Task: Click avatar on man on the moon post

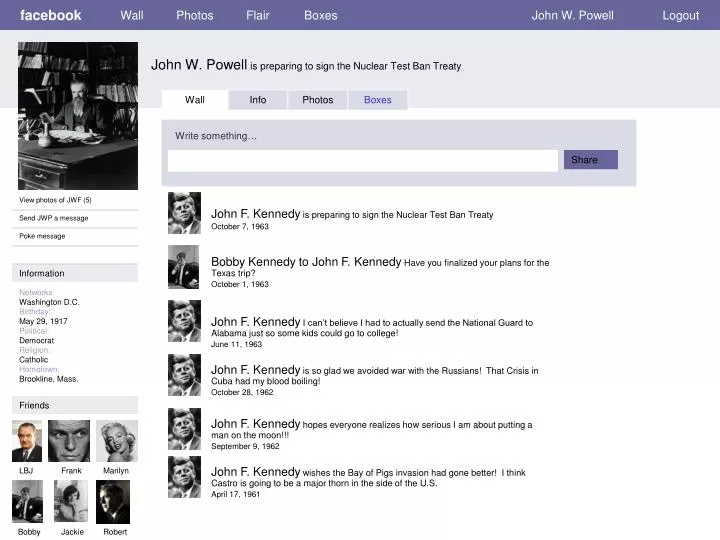Action: tap(184, 429)
